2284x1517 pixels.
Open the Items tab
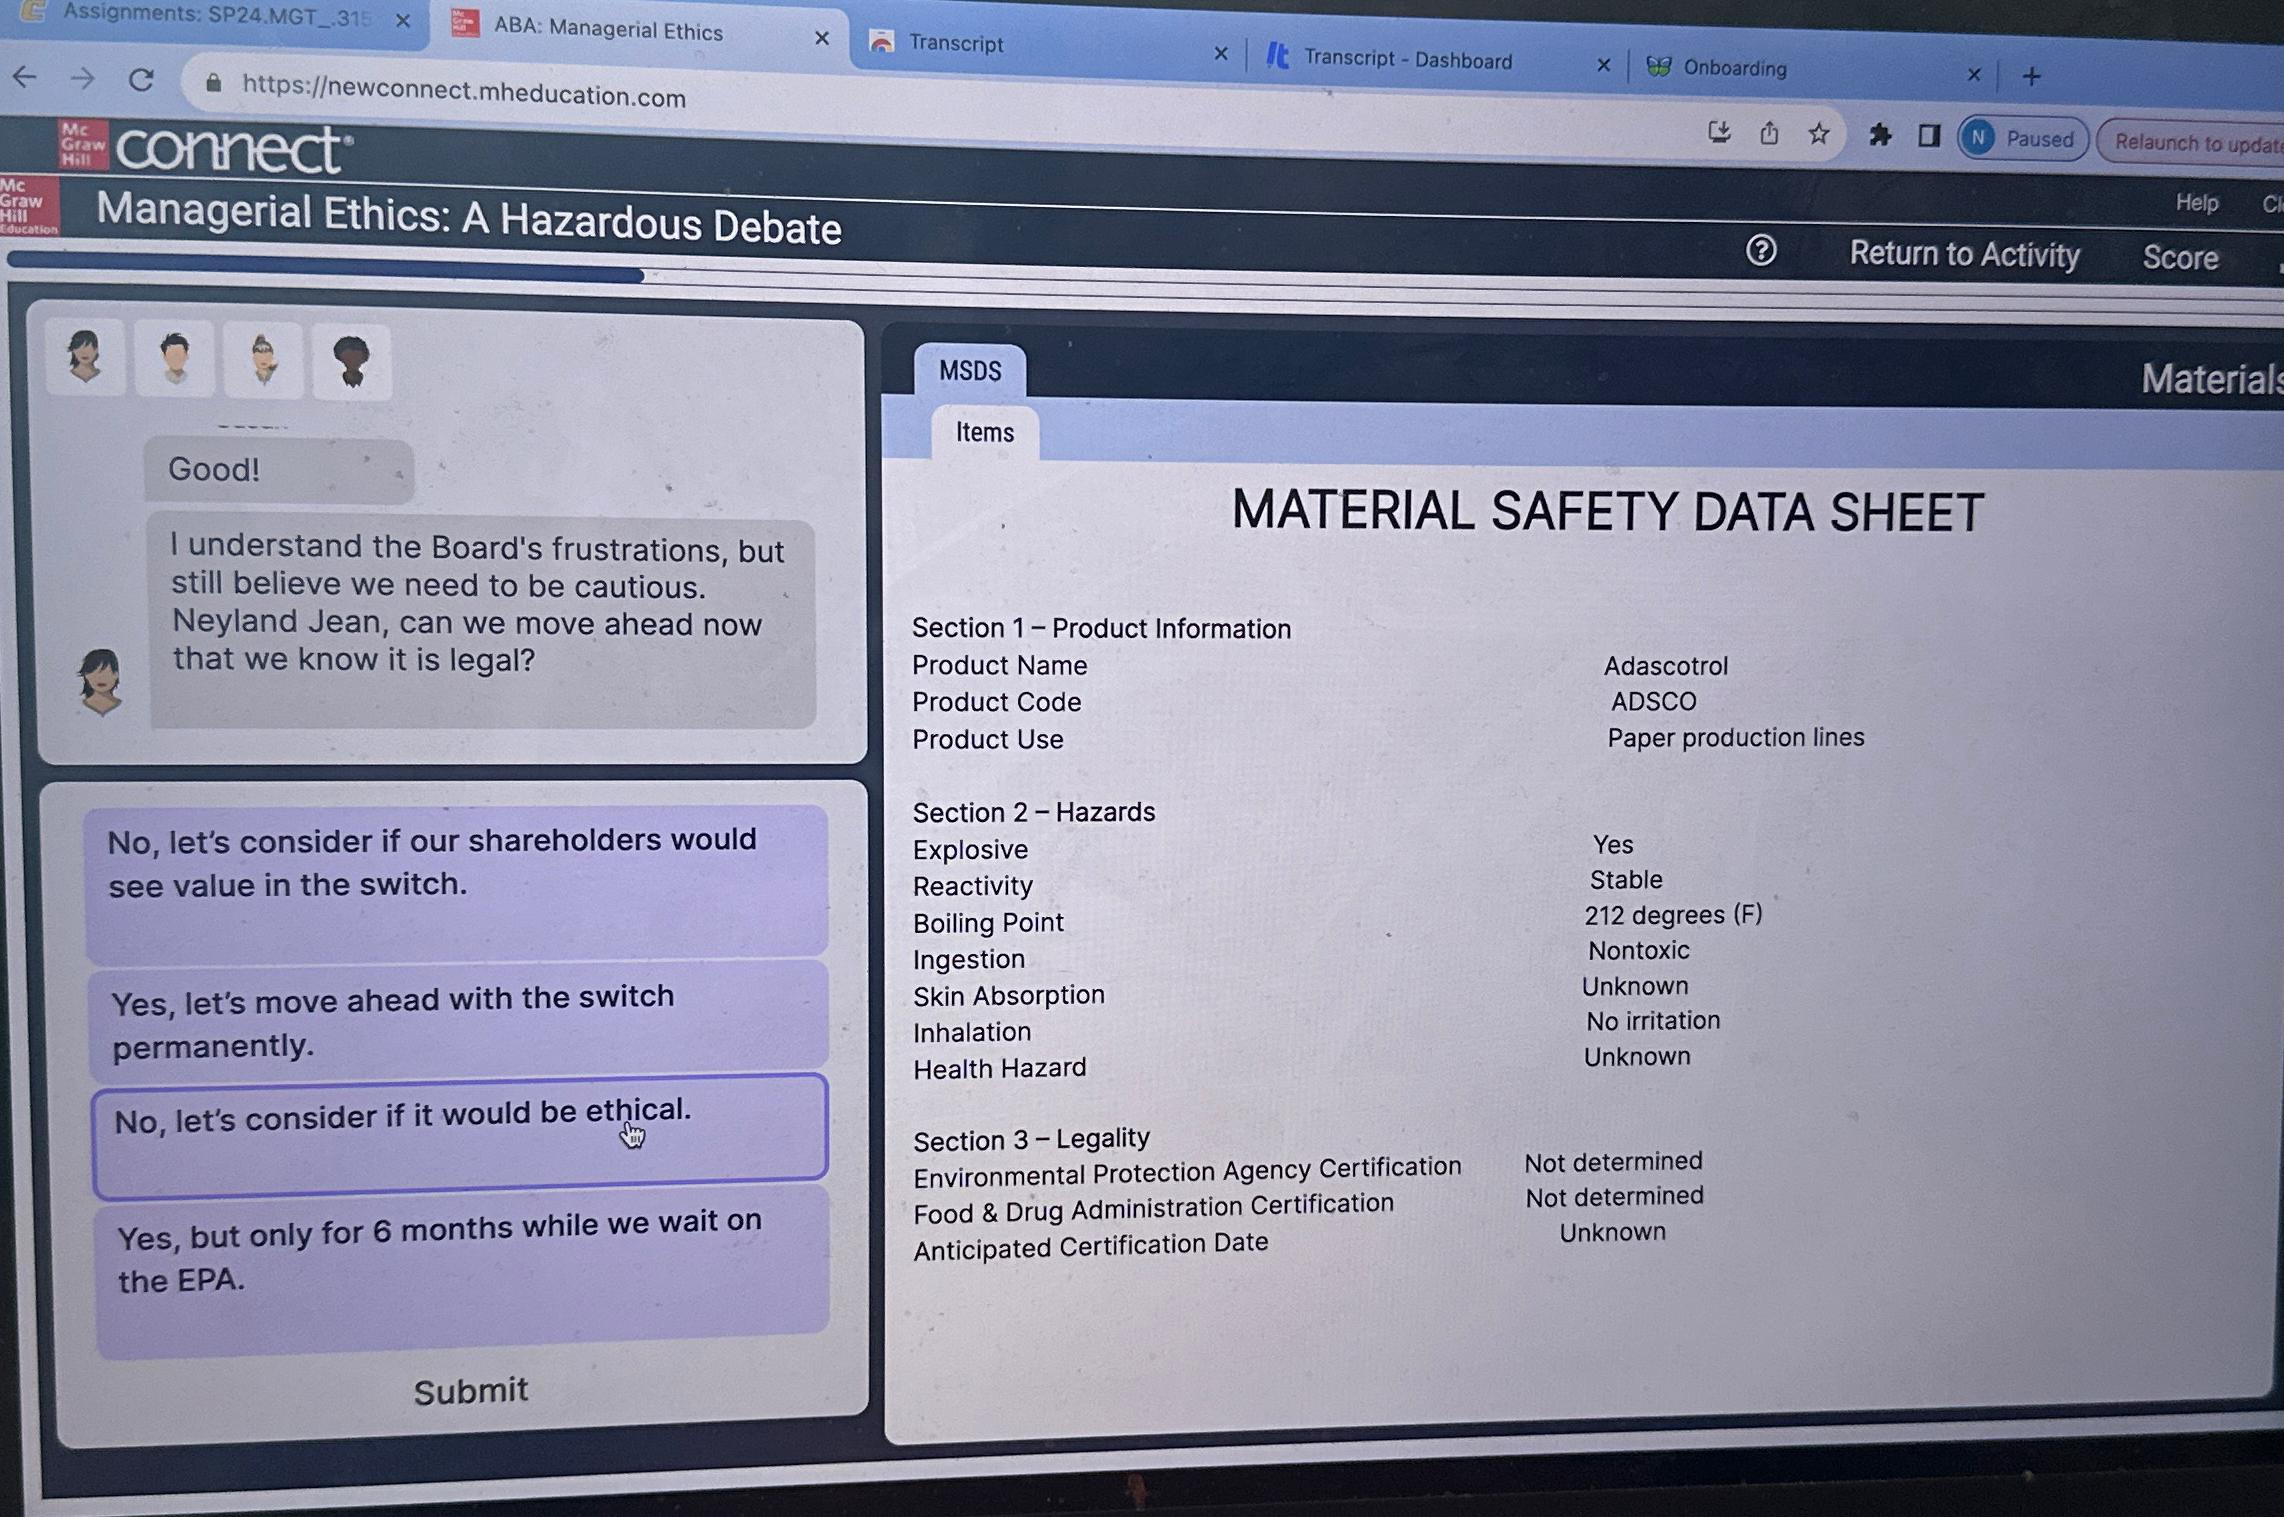pyautogui.click(x=984, y=432)
